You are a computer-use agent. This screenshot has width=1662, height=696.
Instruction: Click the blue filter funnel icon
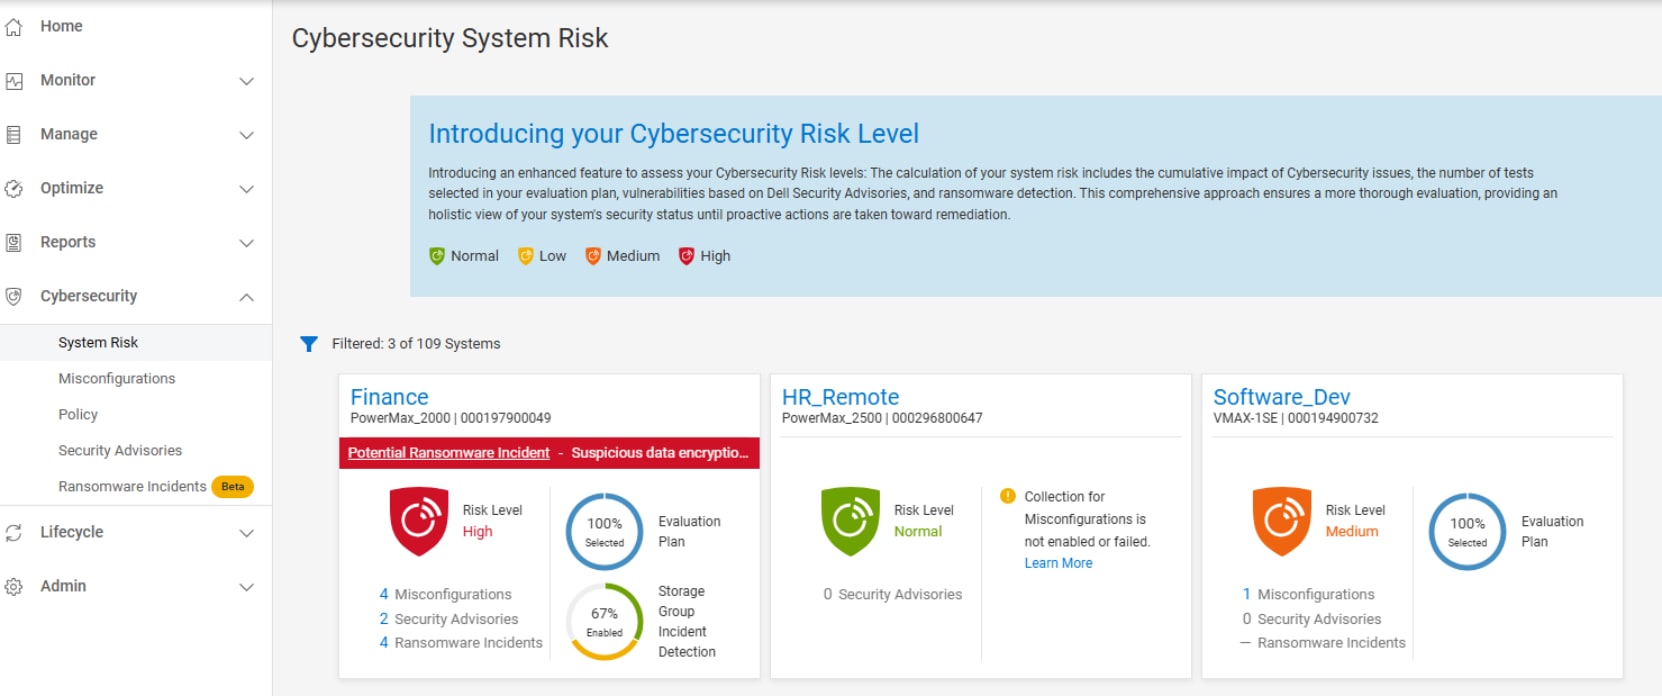pyautogui.click(x=309, y=344)
